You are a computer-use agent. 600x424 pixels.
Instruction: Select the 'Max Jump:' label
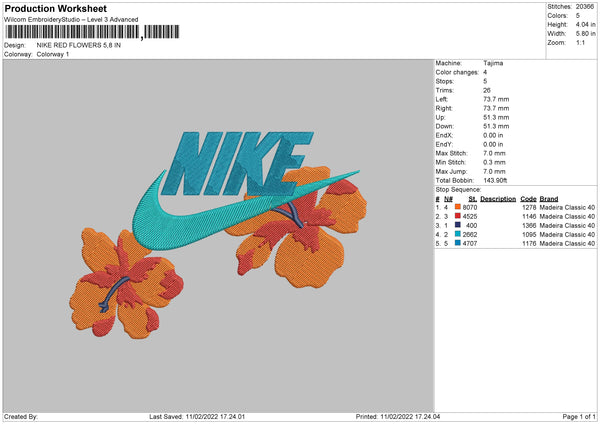451,171
